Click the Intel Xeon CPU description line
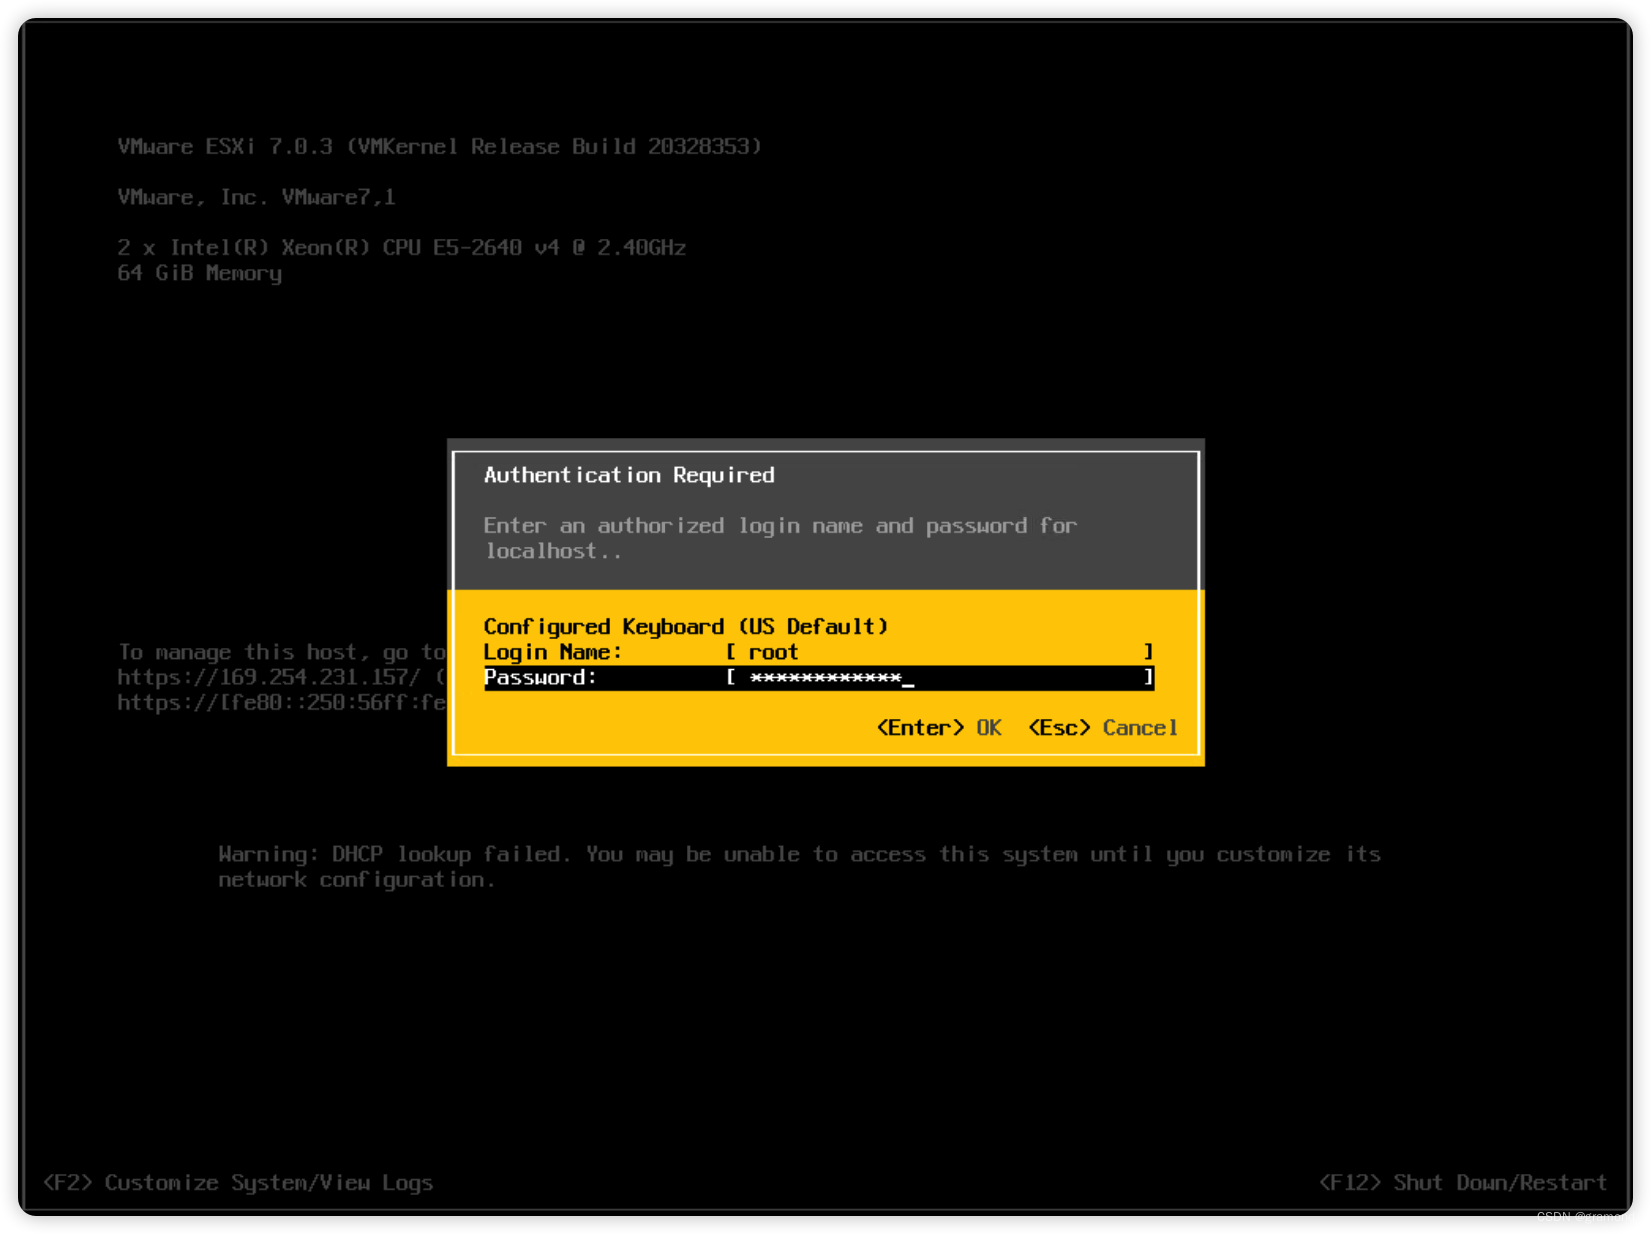Image resolution: width=1651 pixels, height=1234 pixels. [401, 247]
